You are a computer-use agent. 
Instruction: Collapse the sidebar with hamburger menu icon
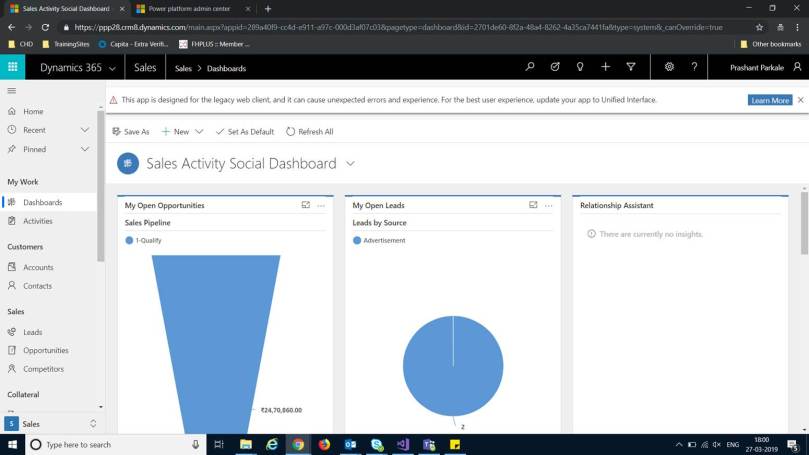pyautogui.click(x=12, y=91)
